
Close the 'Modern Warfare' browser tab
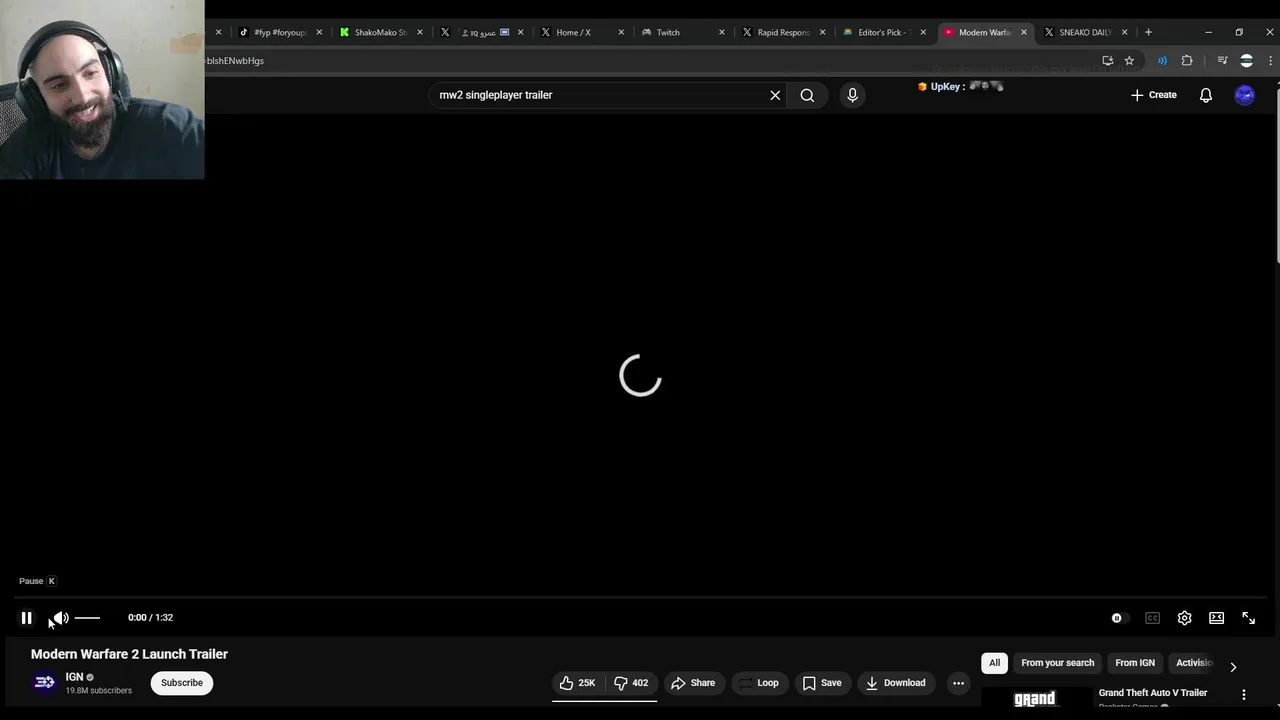pyautogui.click(x=1024, y=32)
